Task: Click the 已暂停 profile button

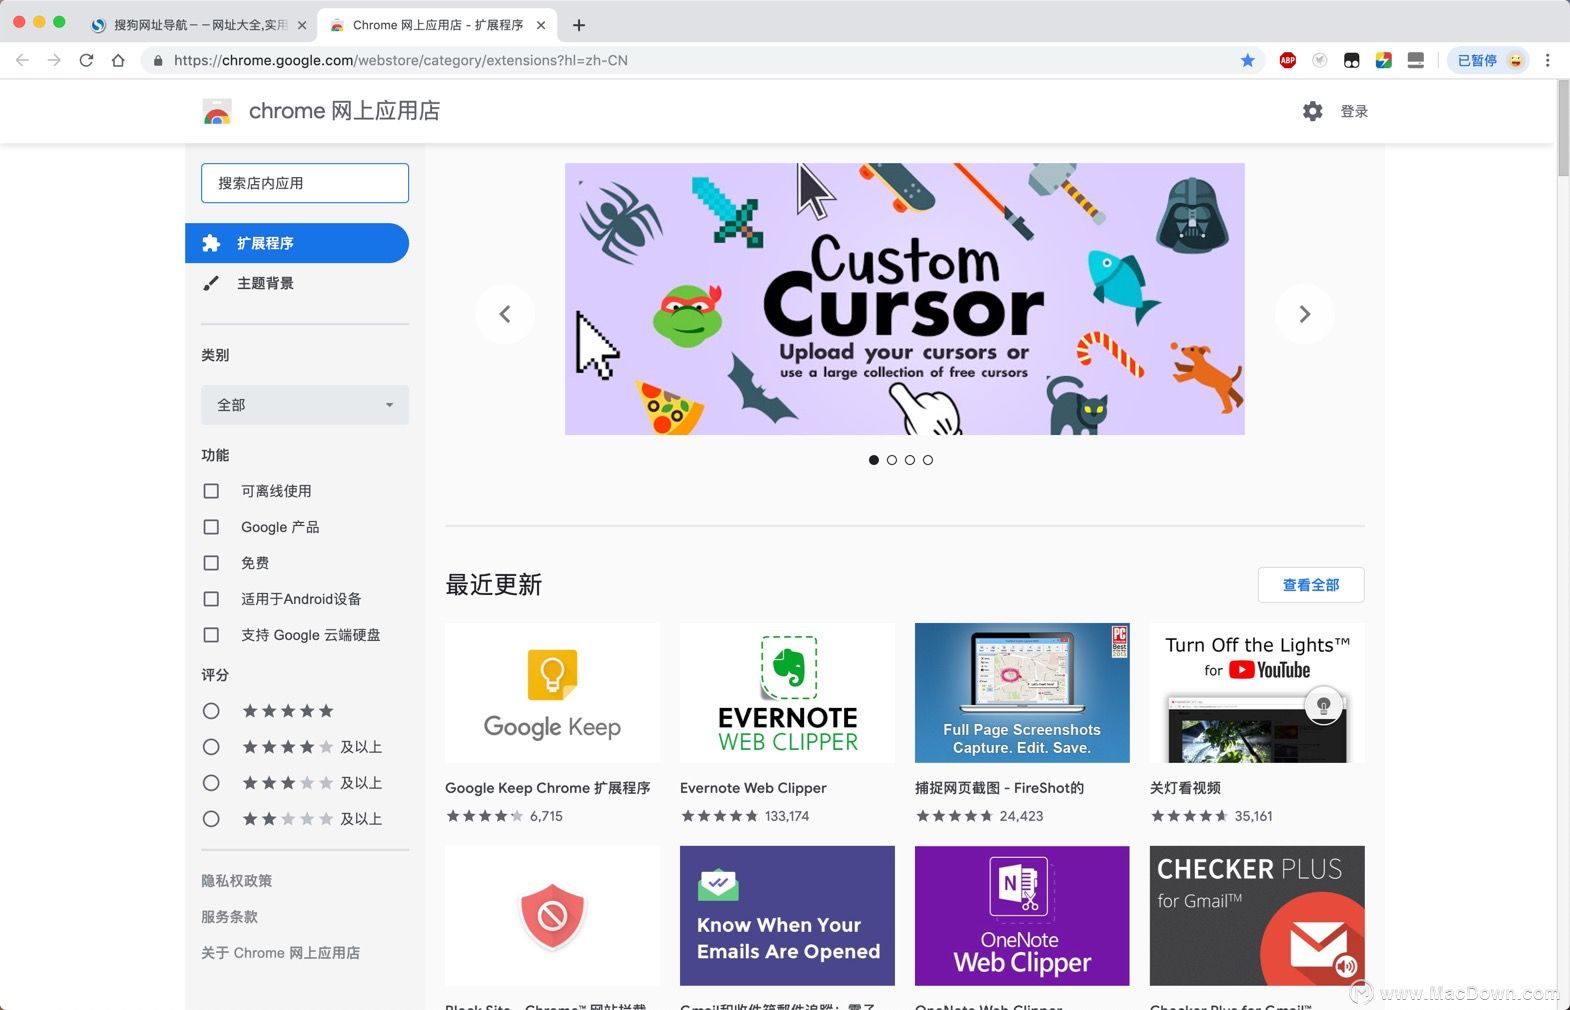Action: tap(1490, 60)
